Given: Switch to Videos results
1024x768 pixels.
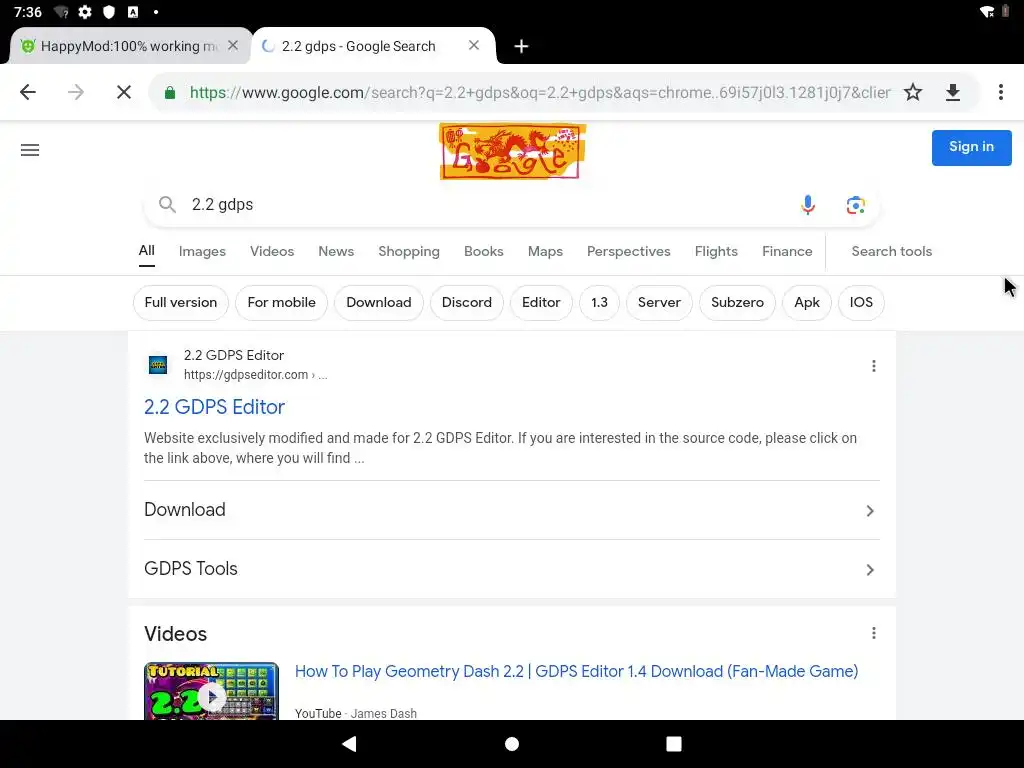Looking at the screenshot, I should 272,251.
